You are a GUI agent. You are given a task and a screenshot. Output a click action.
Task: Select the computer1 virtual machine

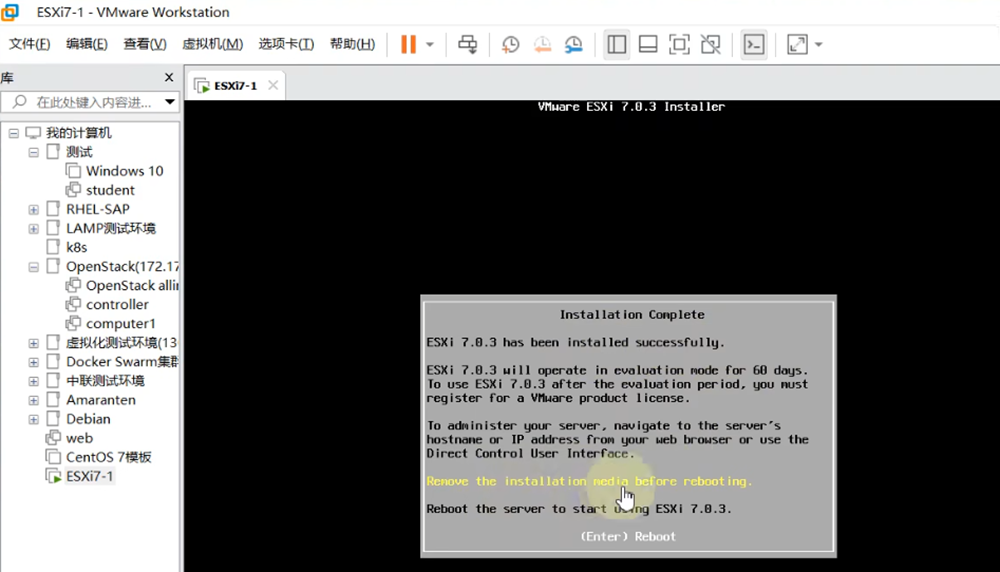[x=121, y=323]
